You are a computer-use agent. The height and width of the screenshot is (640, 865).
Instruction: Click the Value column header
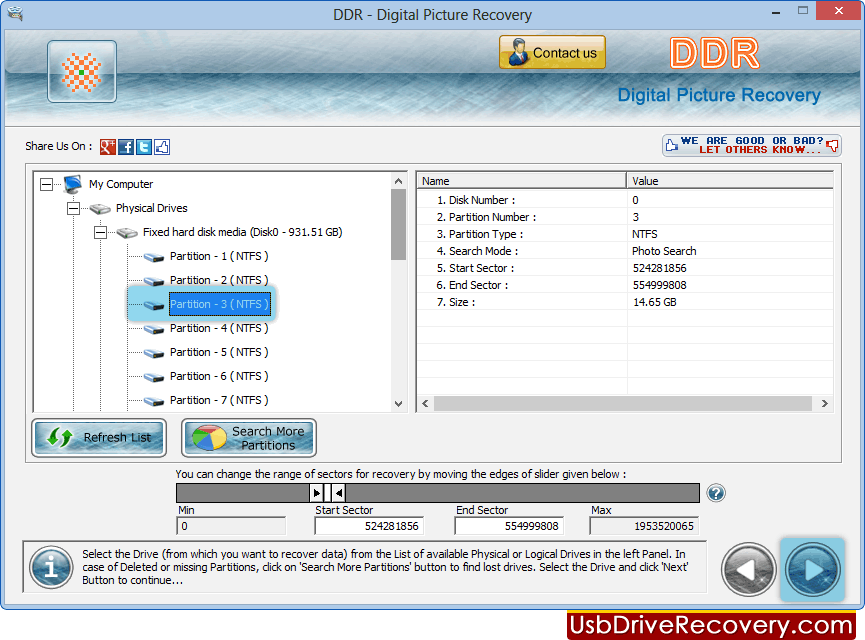tap(730, 181)
